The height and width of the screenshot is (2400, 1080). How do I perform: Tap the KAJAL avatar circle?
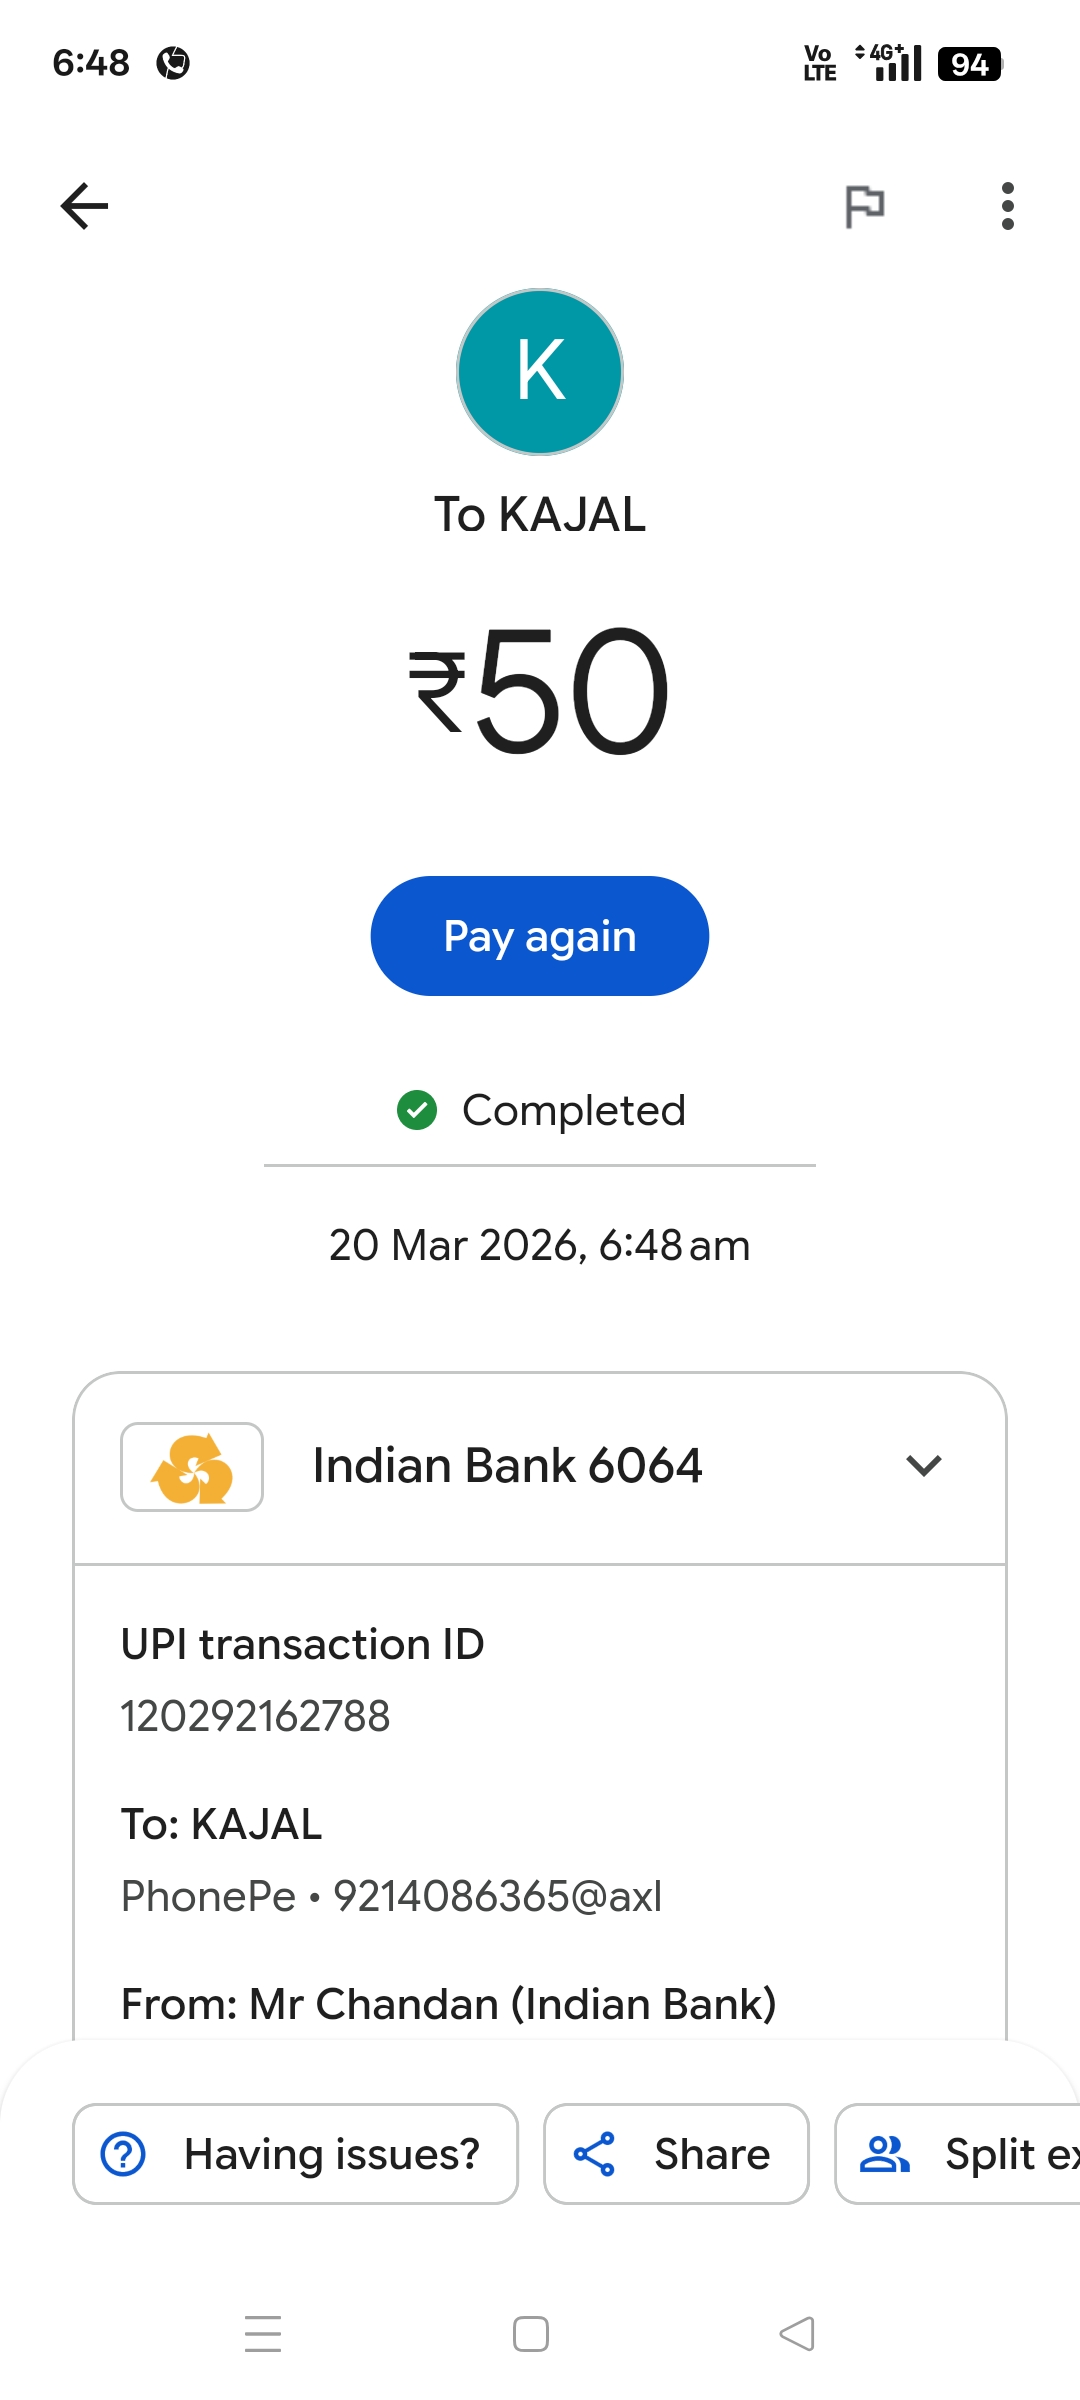pos(540,372)
